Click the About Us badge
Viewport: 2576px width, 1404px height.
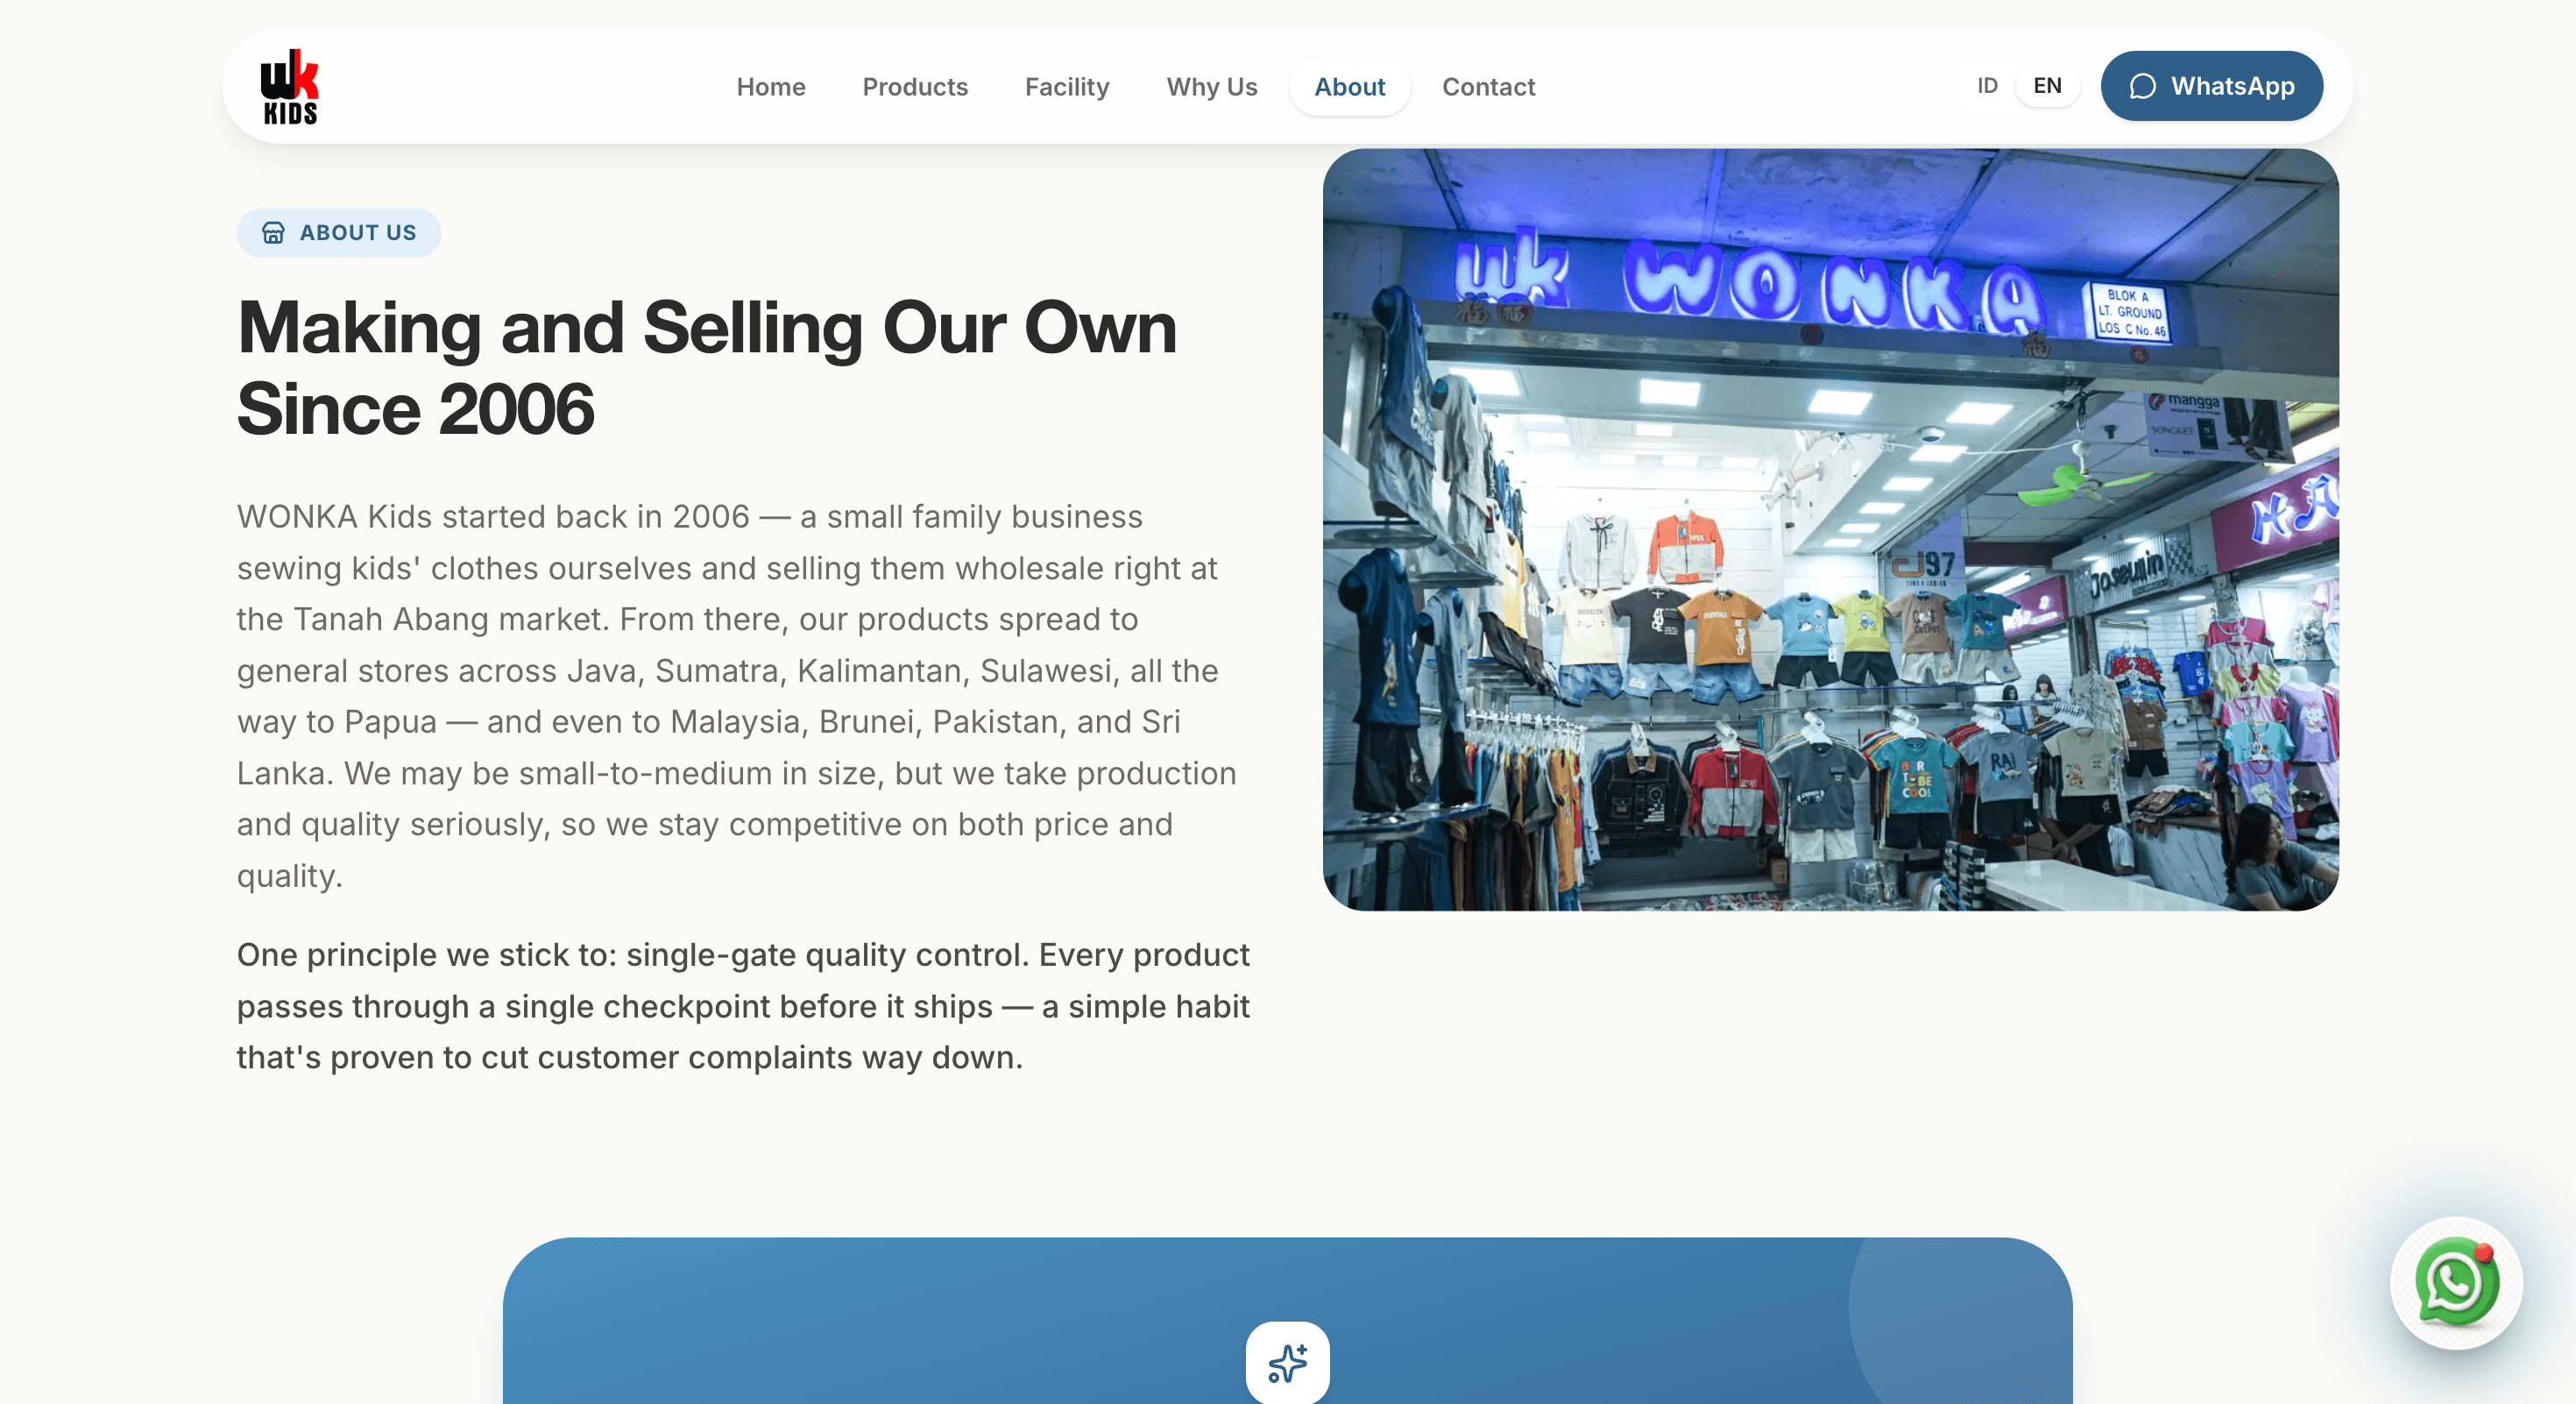338,233
